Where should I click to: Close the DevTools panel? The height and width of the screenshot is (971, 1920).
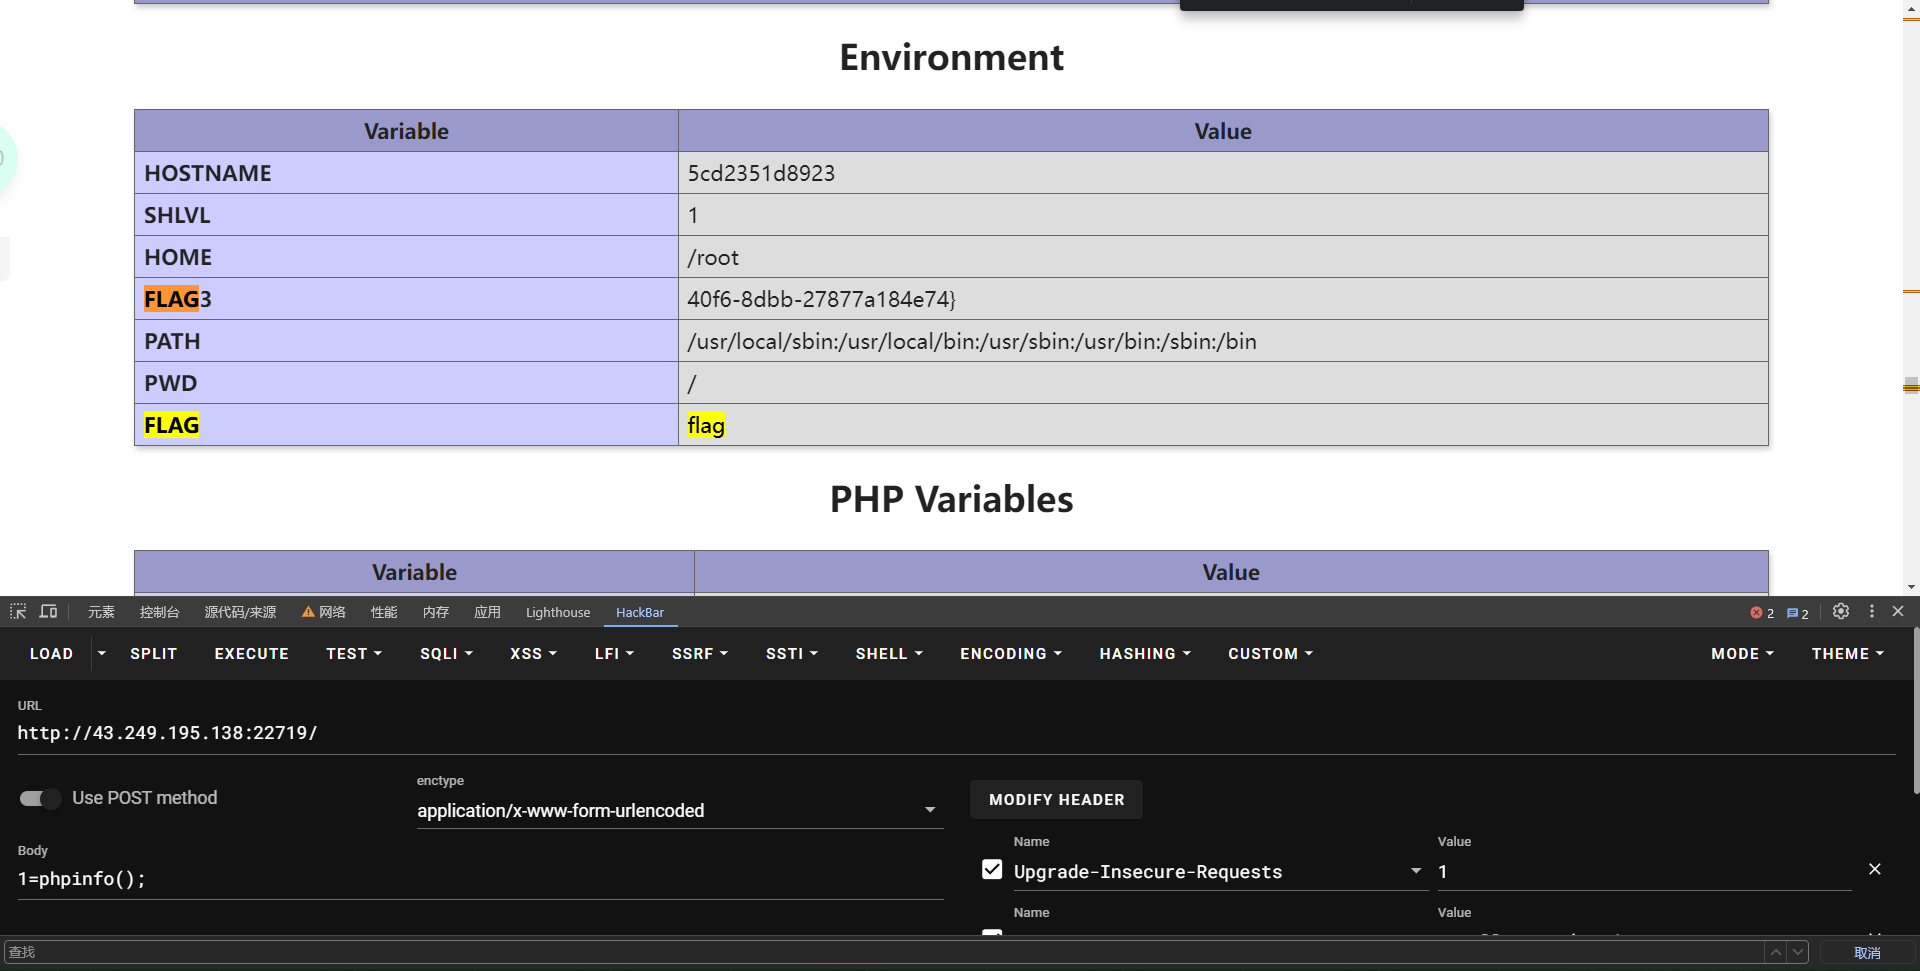coord(1898,611)
